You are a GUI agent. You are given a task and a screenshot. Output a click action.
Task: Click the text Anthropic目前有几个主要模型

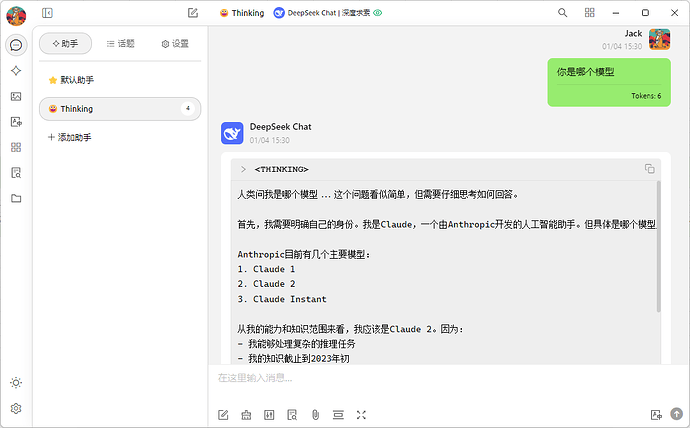point(303,254)
